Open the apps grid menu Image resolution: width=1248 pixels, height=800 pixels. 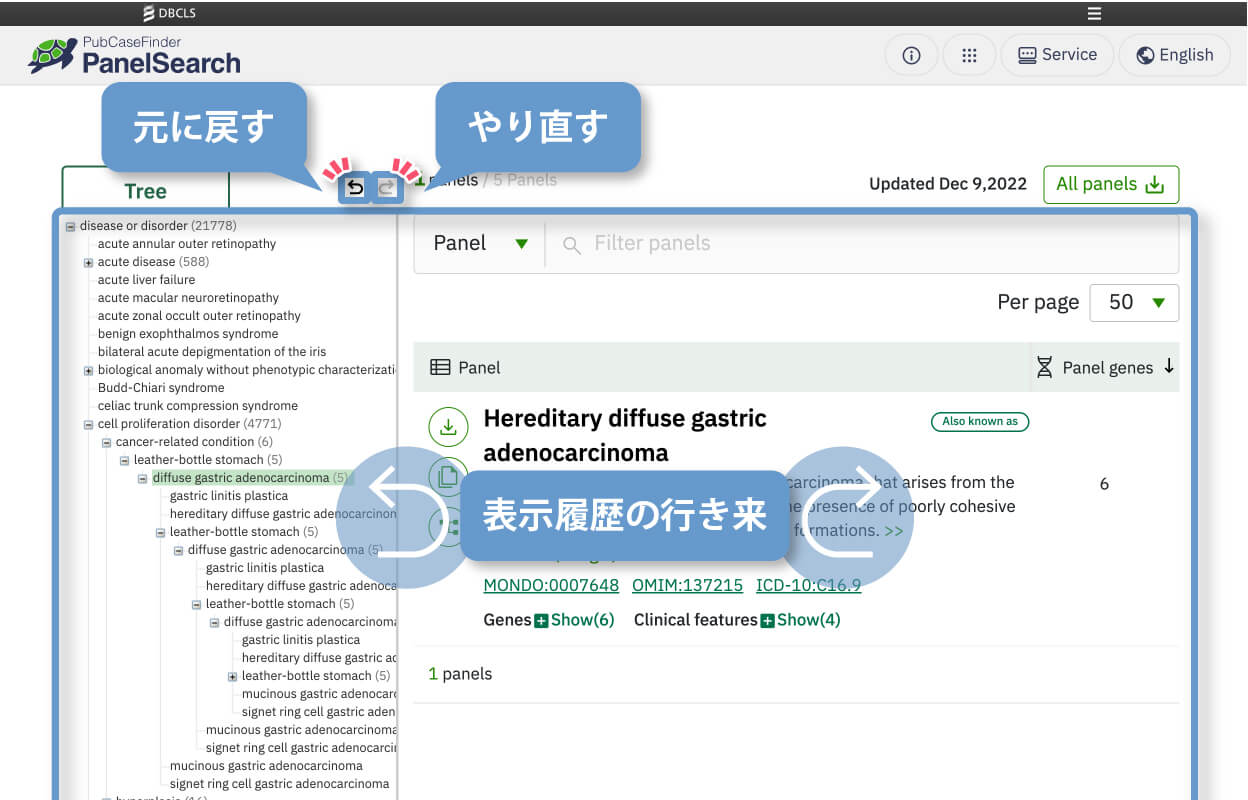pyautogui.click(x=969, y=55)
